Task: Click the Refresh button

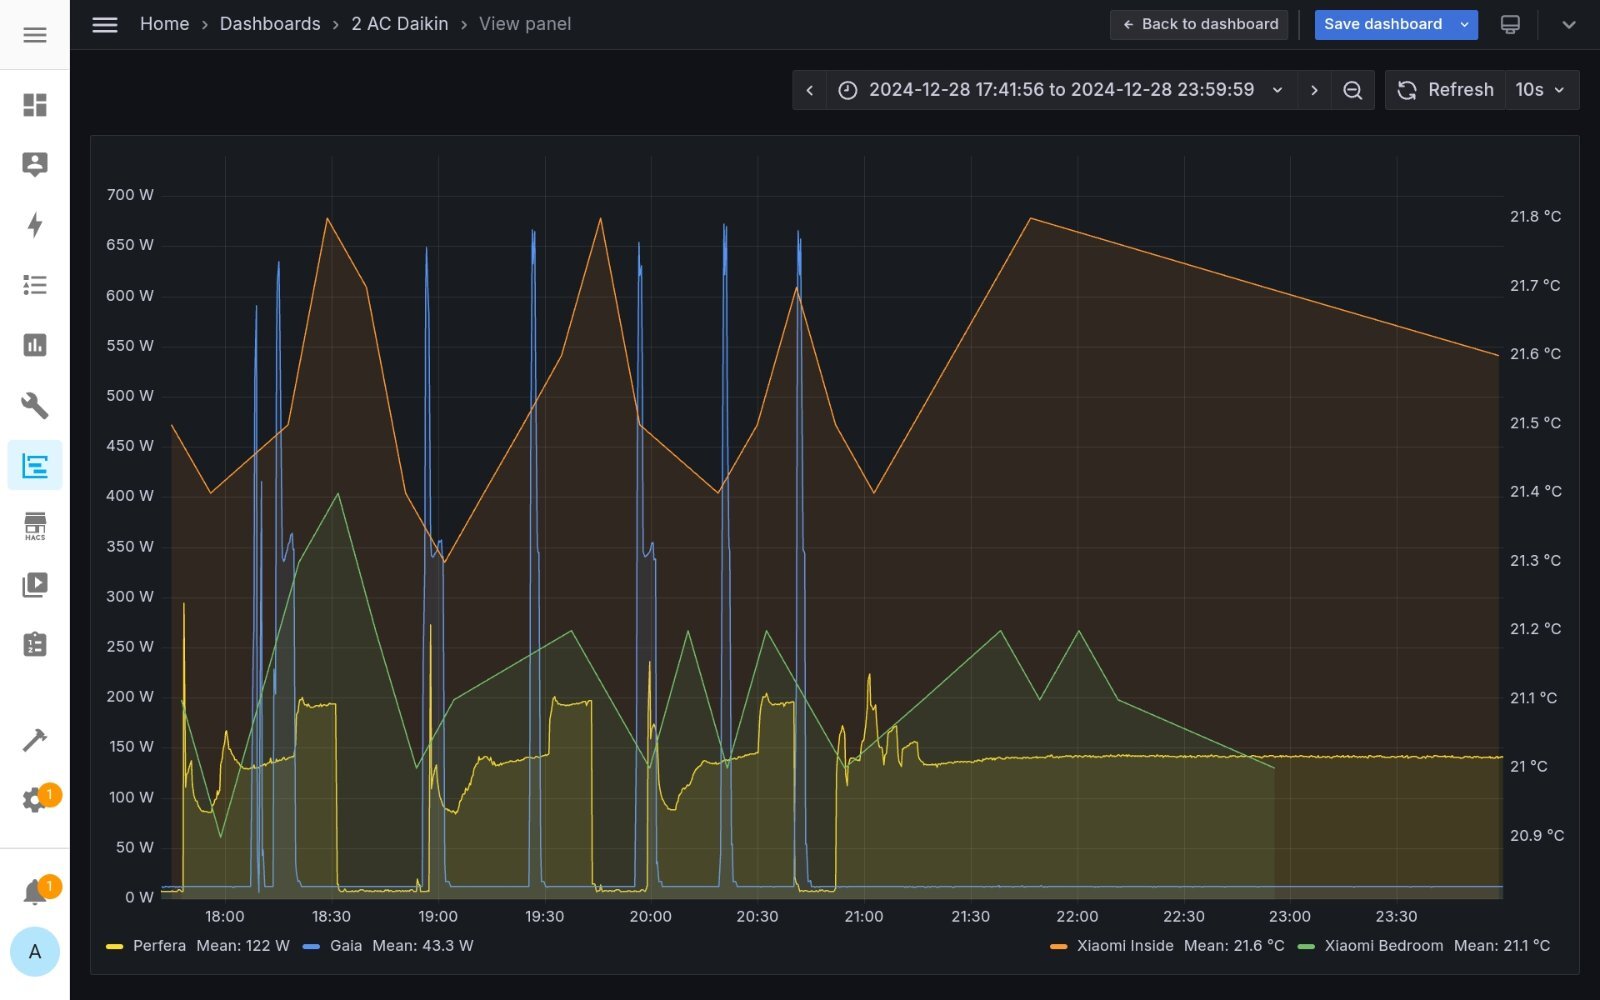Action: click(x=1446, y=90)
